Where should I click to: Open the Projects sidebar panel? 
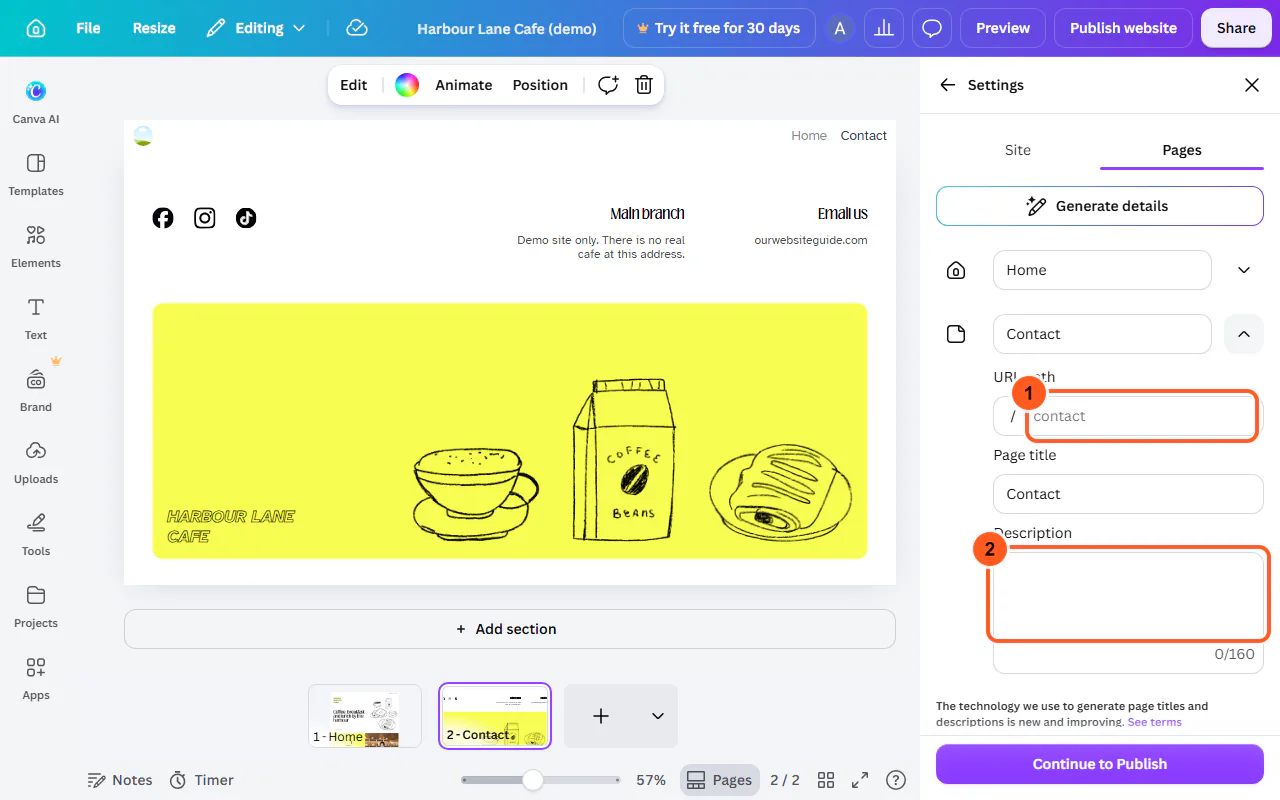tap(36, 606)
